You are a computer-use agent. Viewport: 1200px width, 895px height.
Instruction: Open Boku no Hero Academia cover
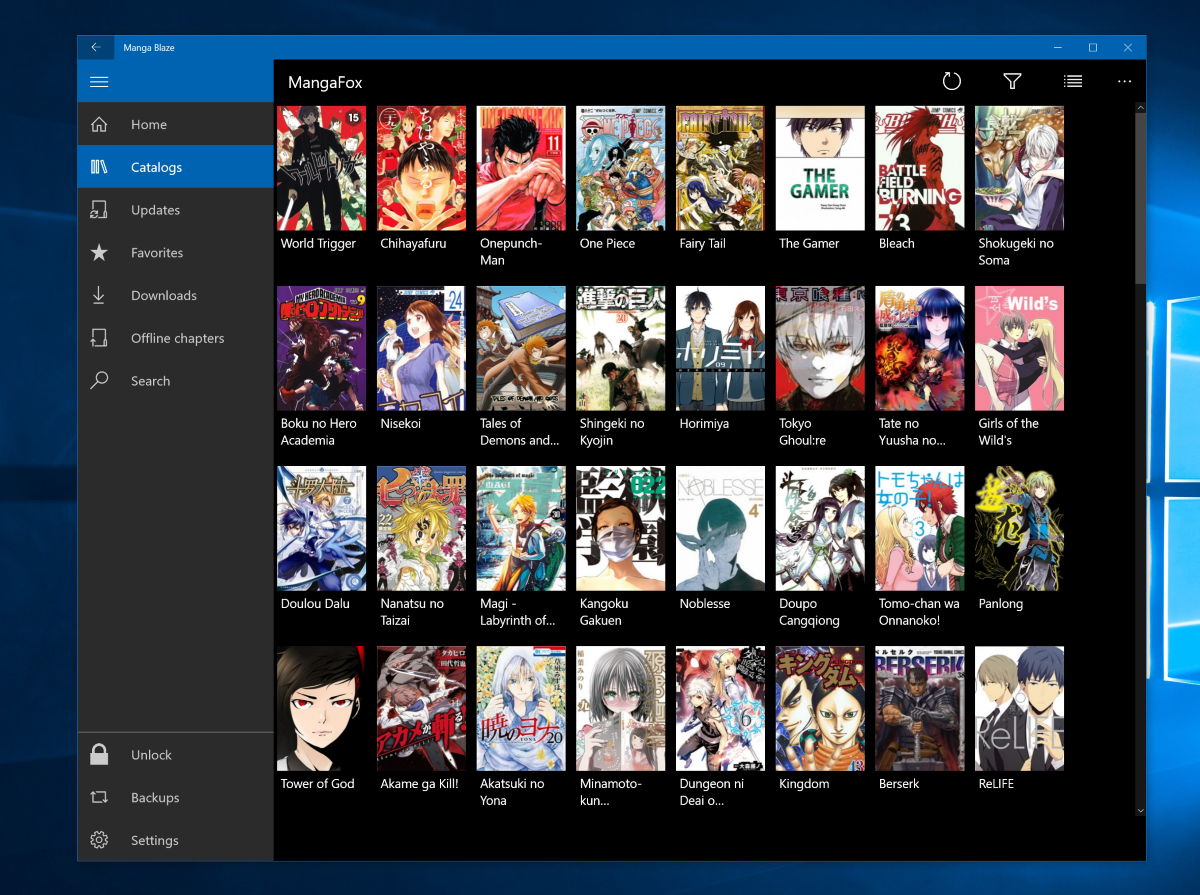click(321, 348)
